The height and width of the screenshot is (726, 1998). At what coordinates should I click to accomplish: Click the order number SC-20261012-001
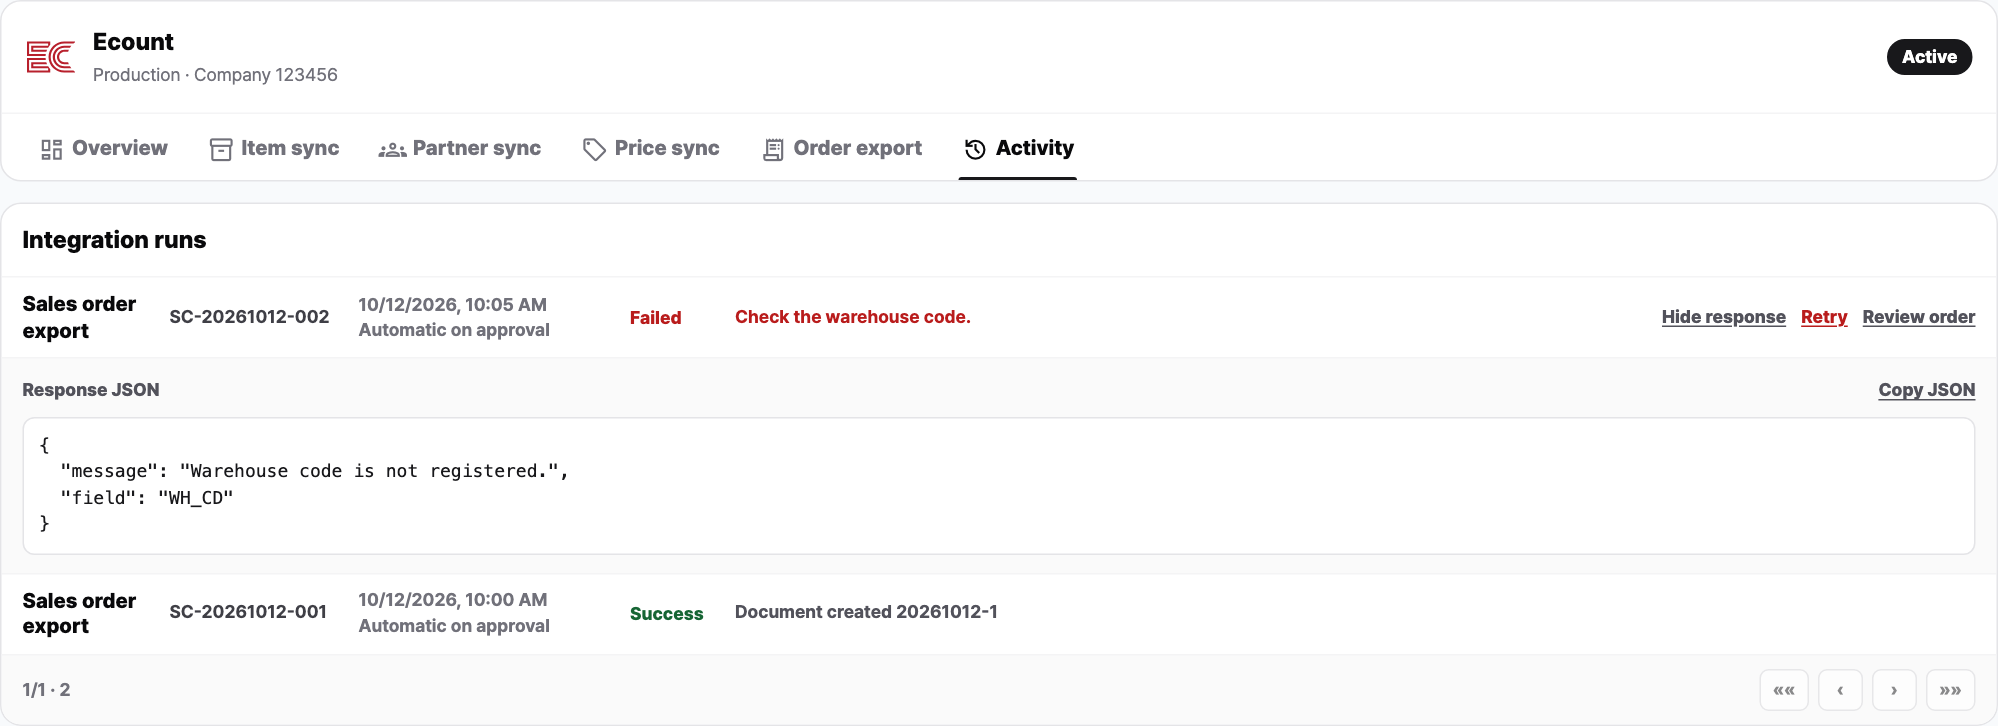tap(248, 612)
